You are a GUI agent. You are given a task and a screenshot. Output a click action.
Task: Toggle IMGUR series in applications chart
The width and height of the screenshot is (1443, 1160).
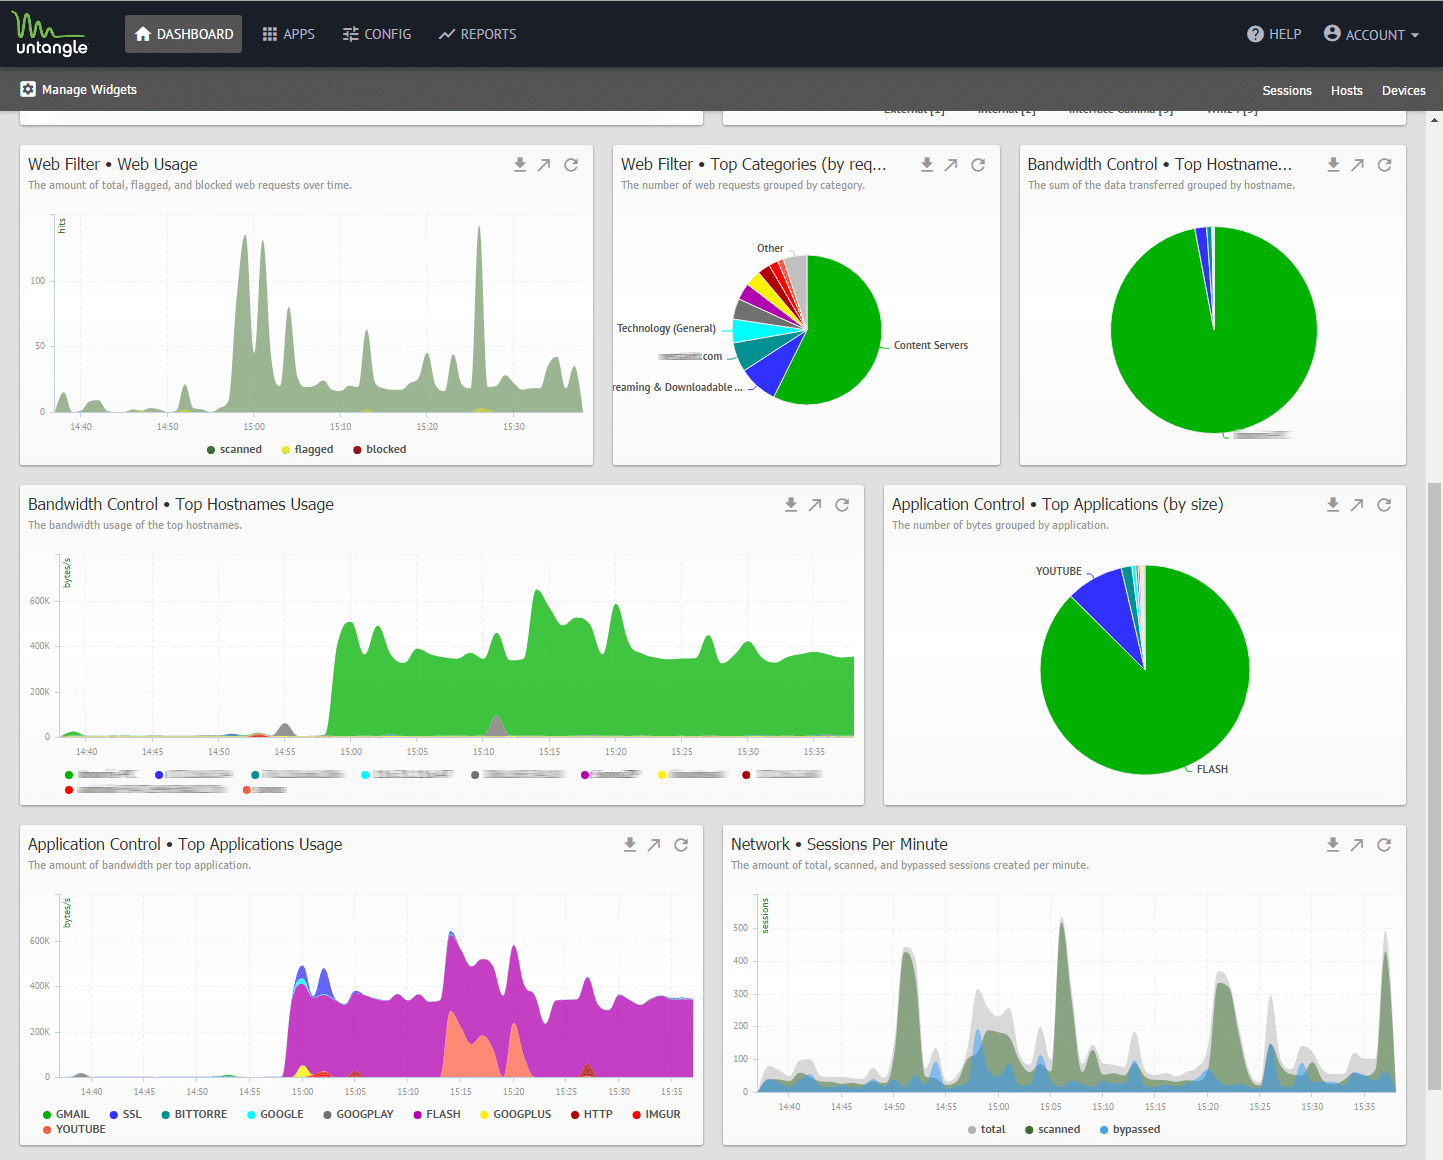(x=656, y=1114)
